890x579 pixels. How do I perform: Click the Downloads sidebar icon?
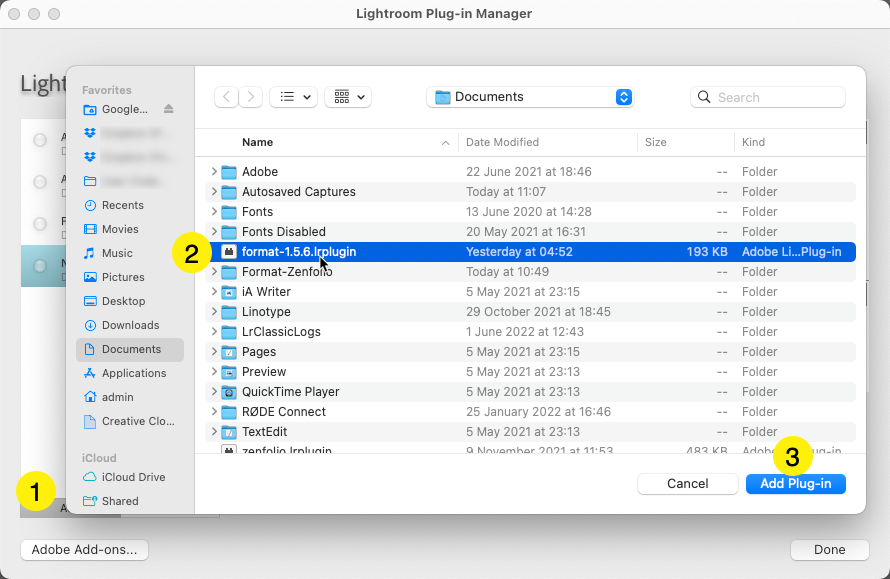click(x=90, y=325)
